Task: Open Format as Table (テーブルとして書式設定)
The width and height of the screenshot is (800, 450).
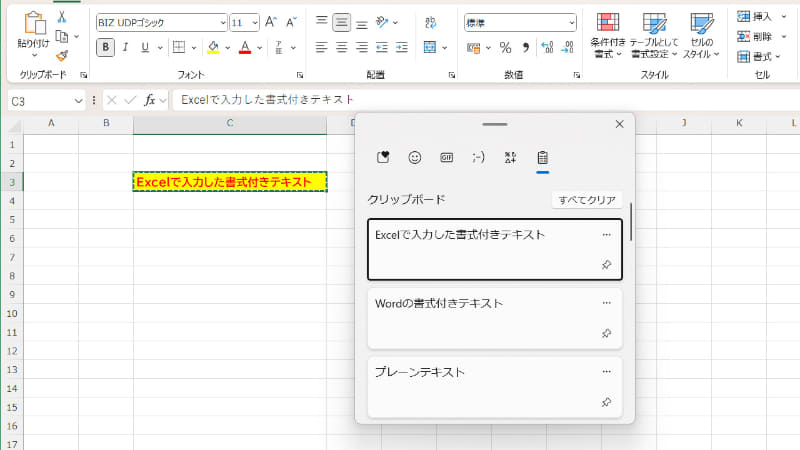Action: pos(654,35)
